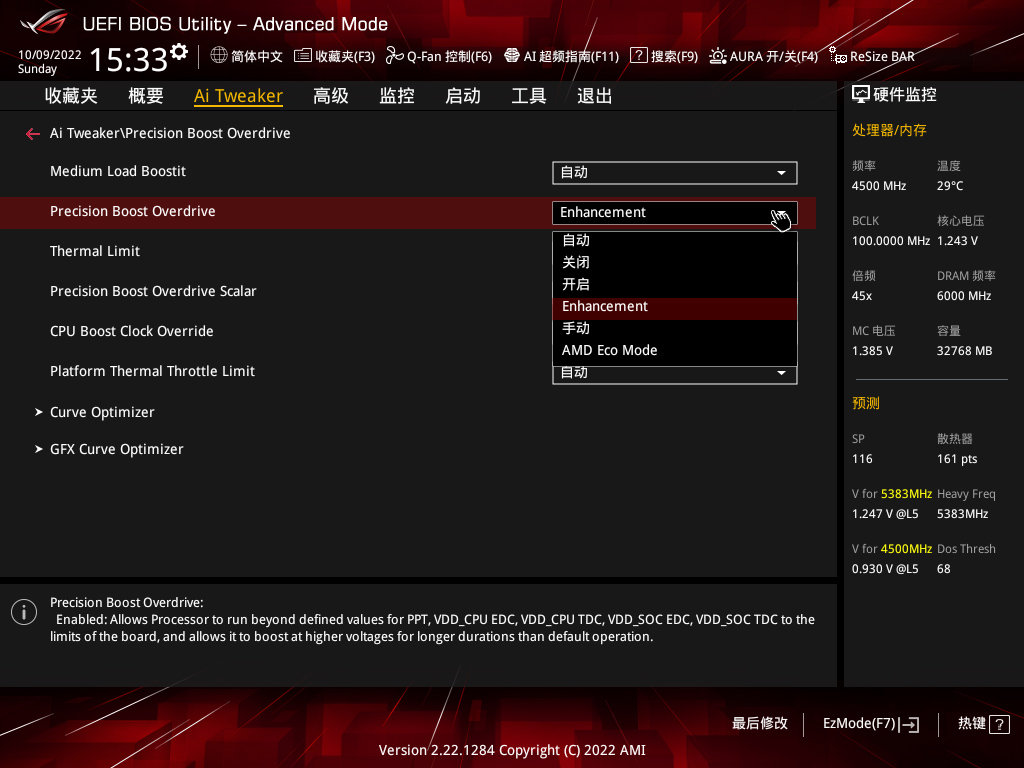Open the 退出 tab
Image resolution: width=1024 pixels, height=768 pixels.
coord(594,96)
